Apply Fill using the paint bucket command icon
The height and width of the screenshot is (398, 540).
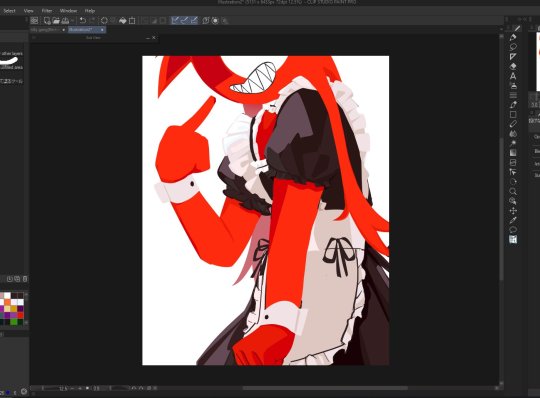point(123,21)
